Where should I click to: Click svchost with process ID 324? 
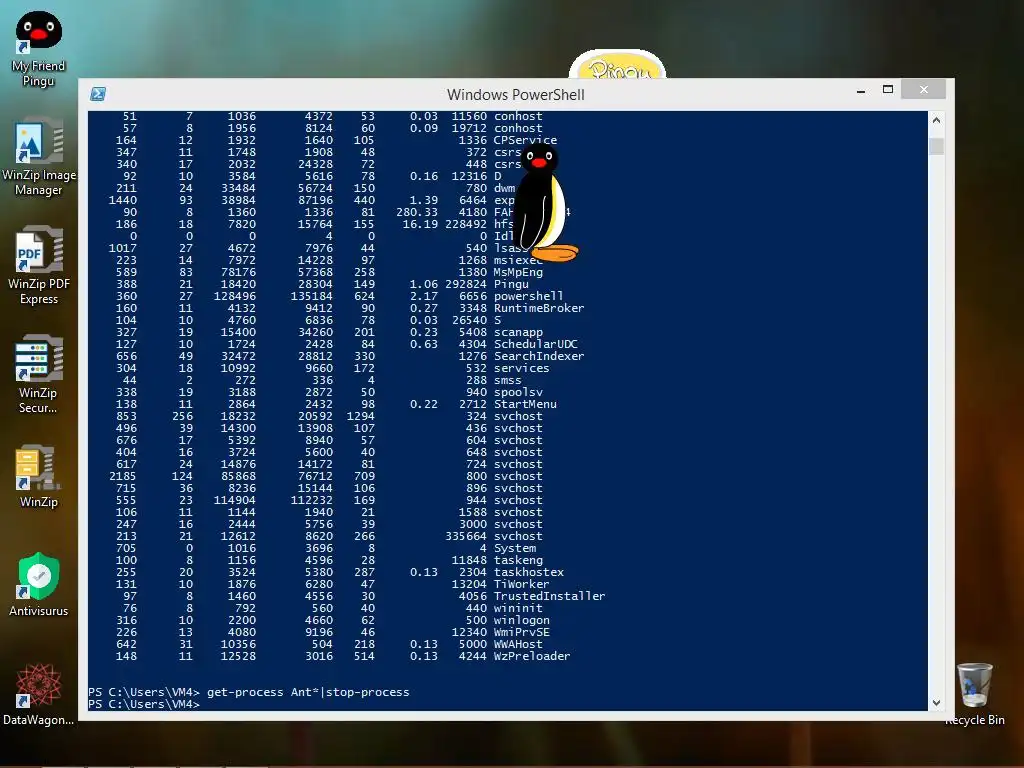click(x=518, y=416)
